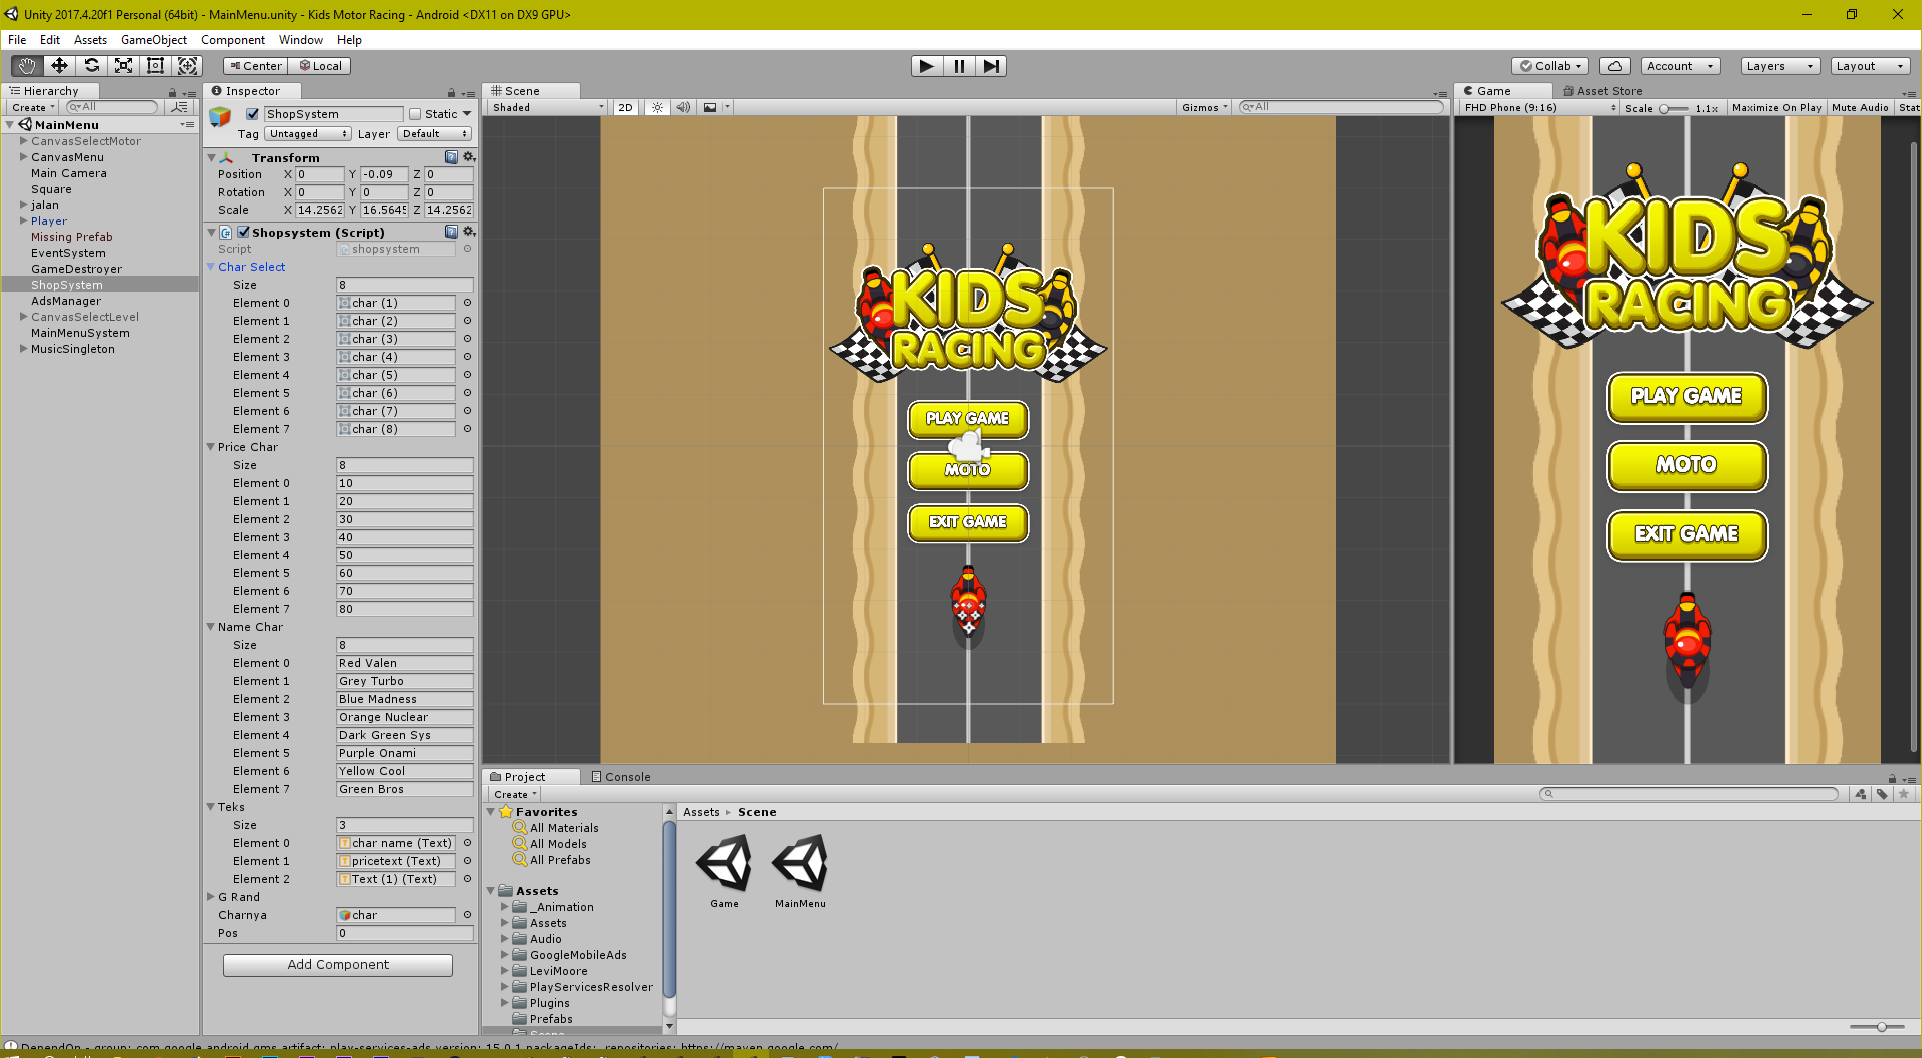Disable the Shopsystem script checkbox

[243, 232]
